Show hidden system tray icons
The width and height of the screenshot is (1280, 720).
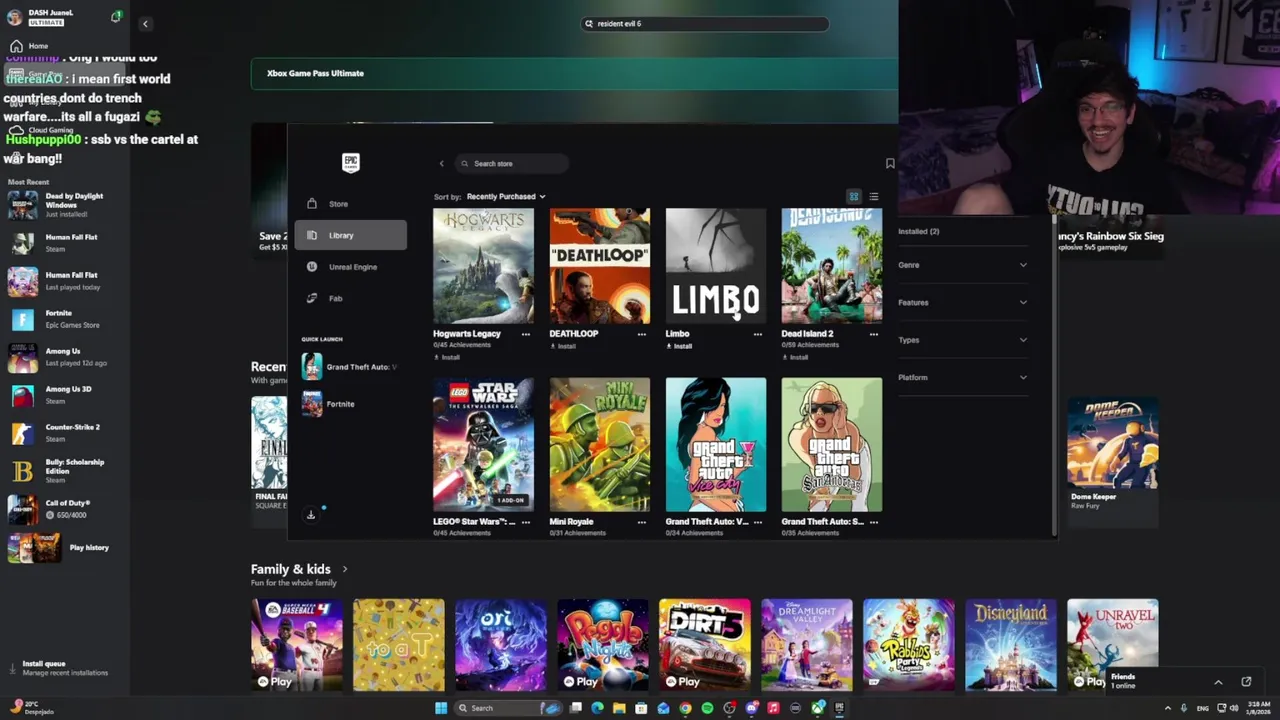tap(1167, 708)
